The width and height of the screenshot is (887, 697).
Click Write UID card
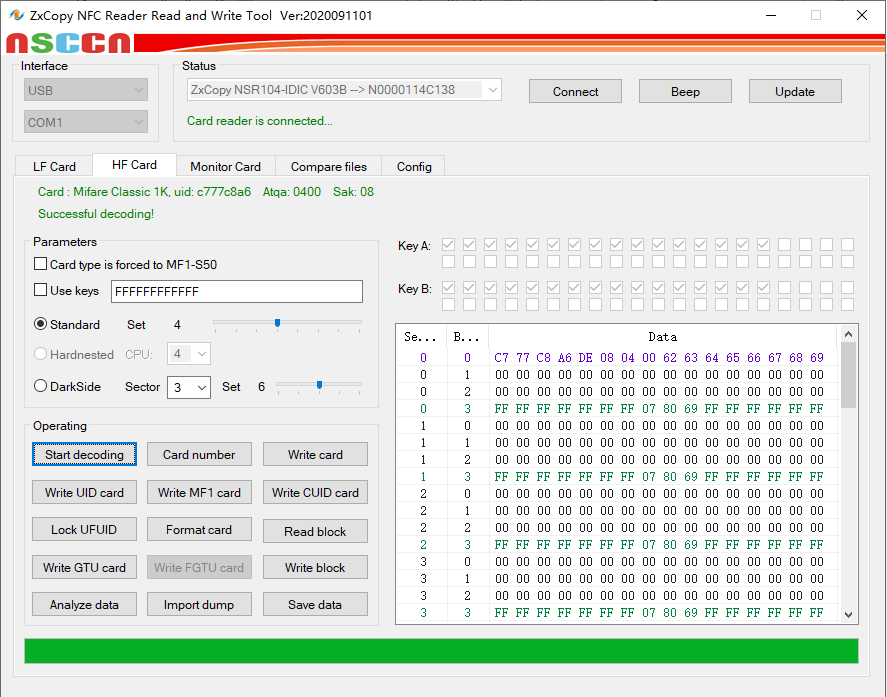point(84,492)
